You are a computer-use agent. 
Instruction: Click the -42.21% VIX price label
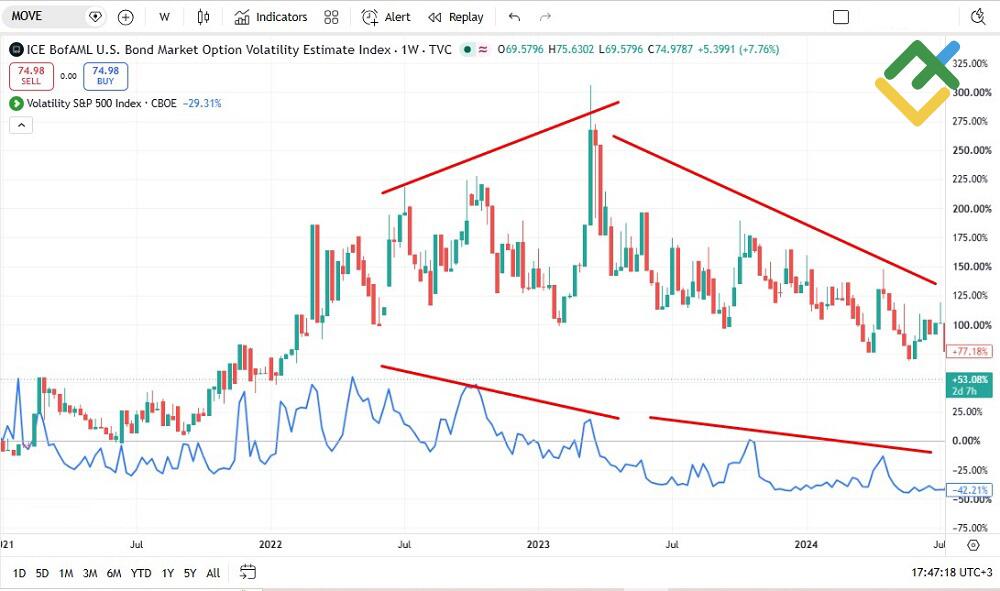(969, 490)
